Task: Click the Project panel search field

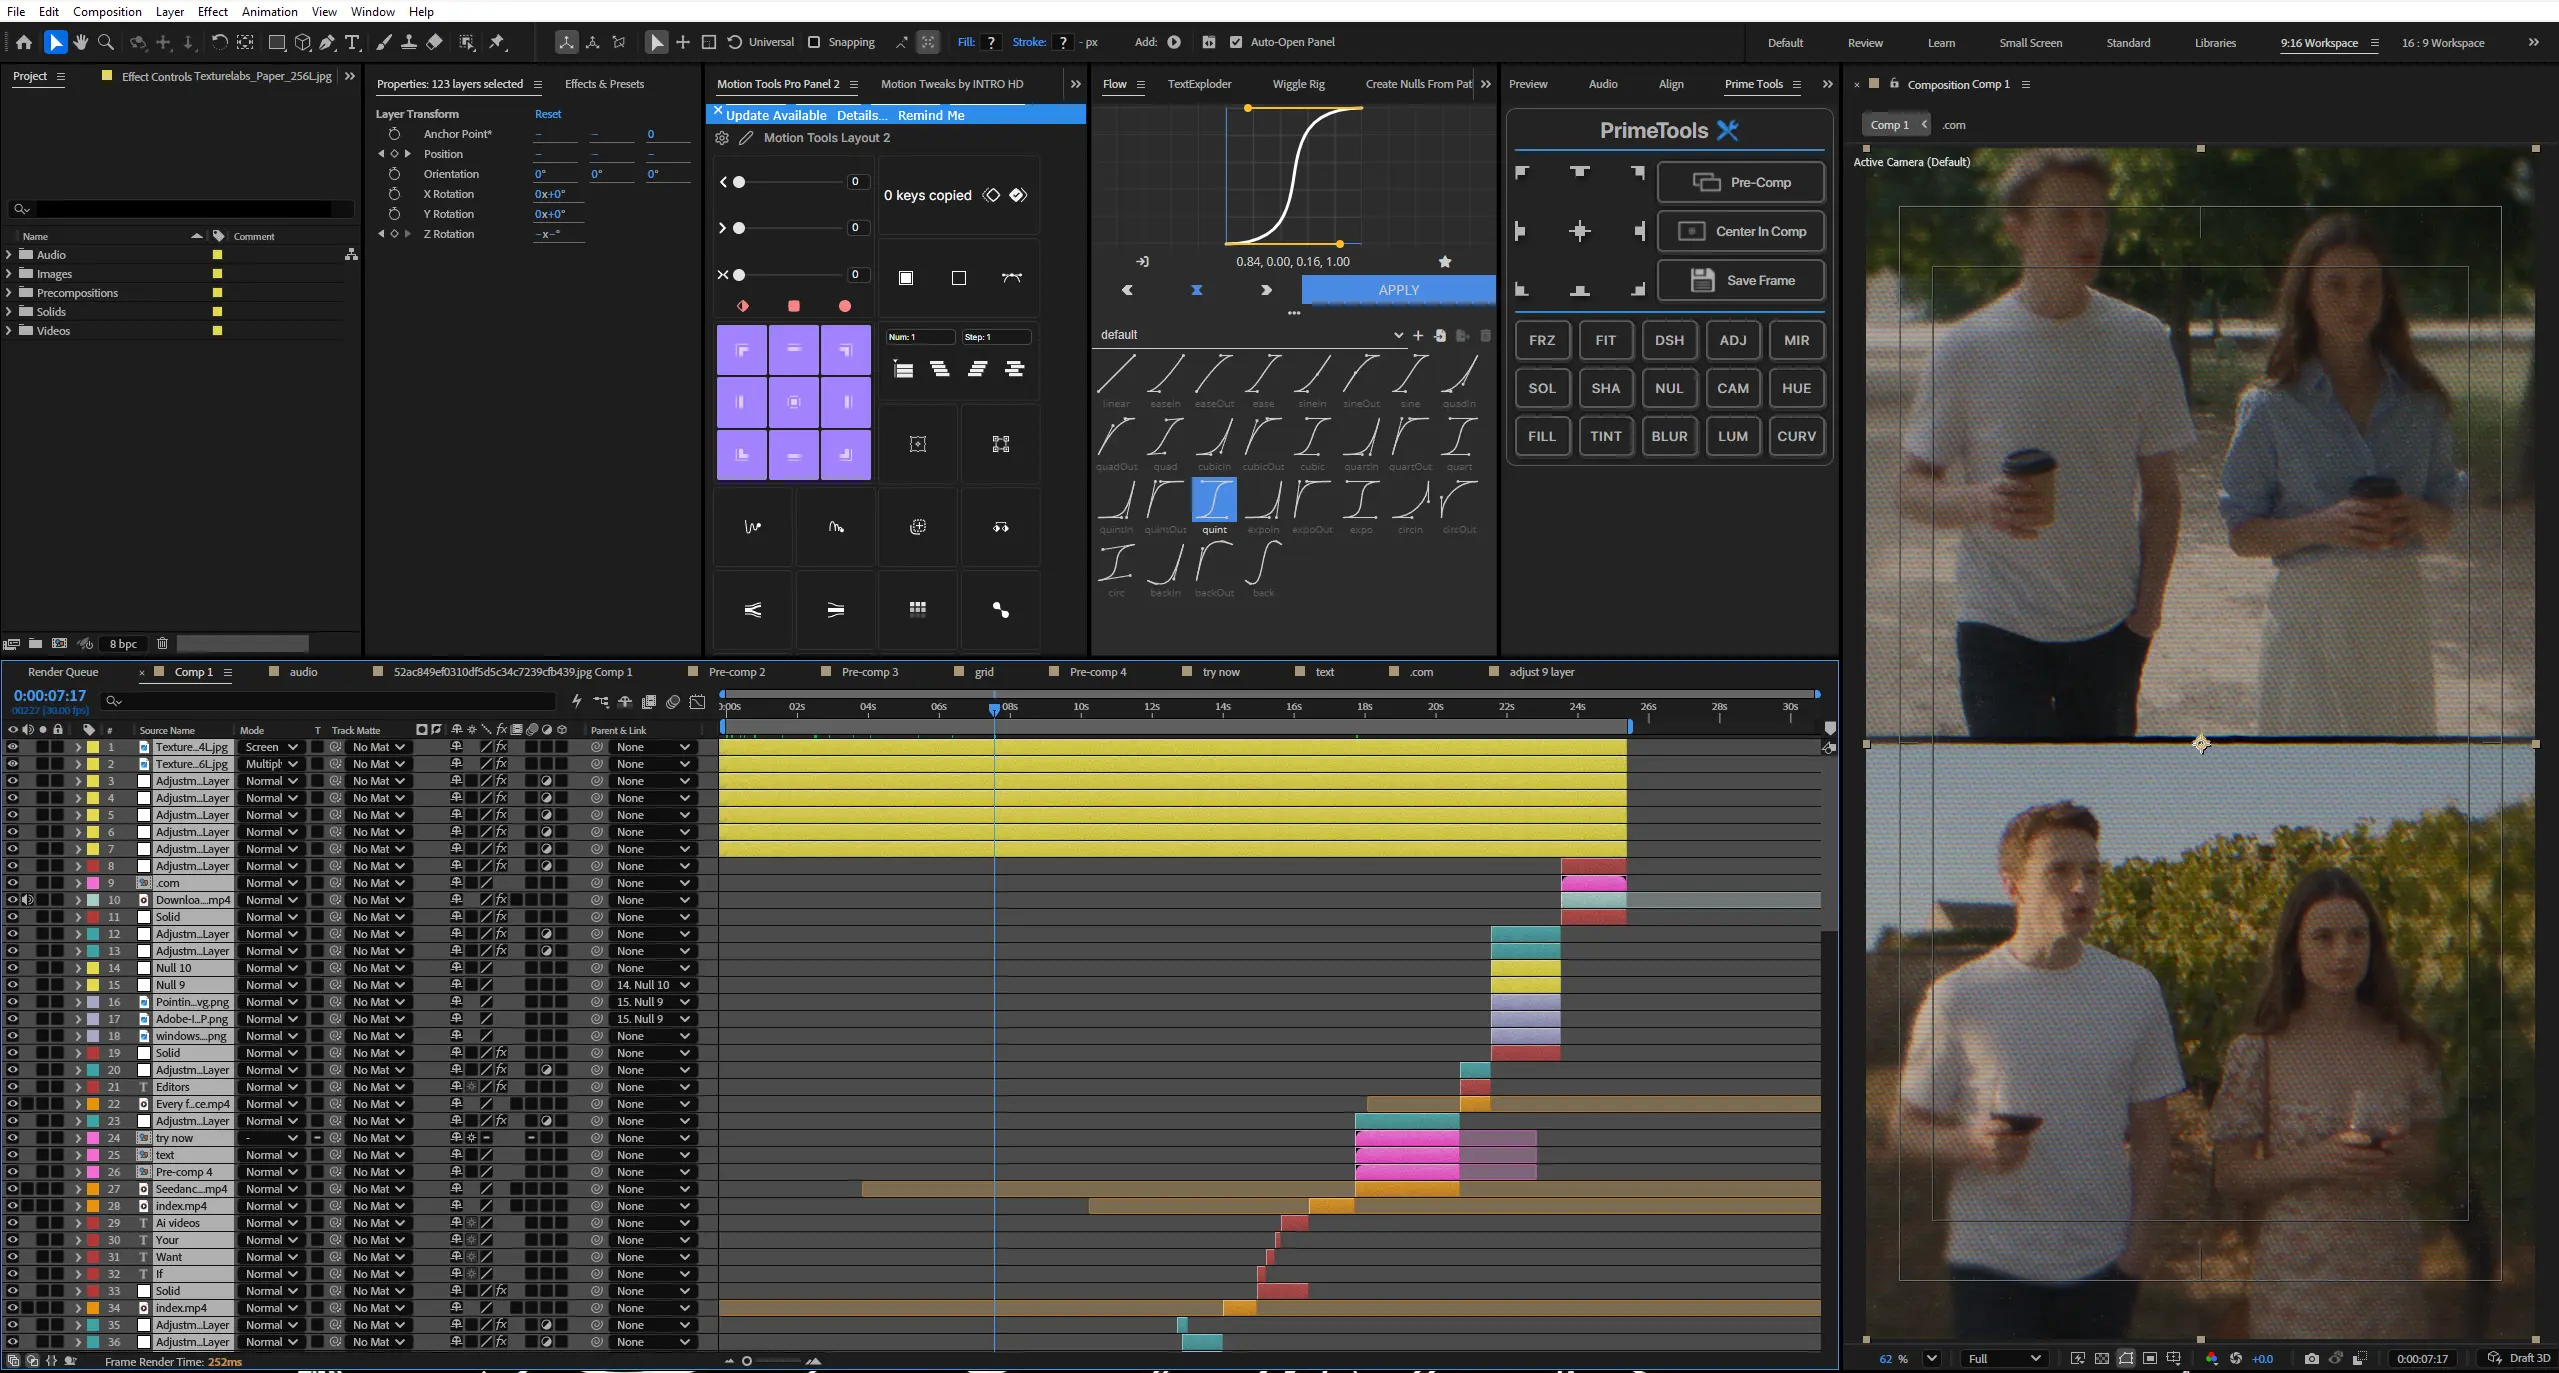Action: point(182,209)
